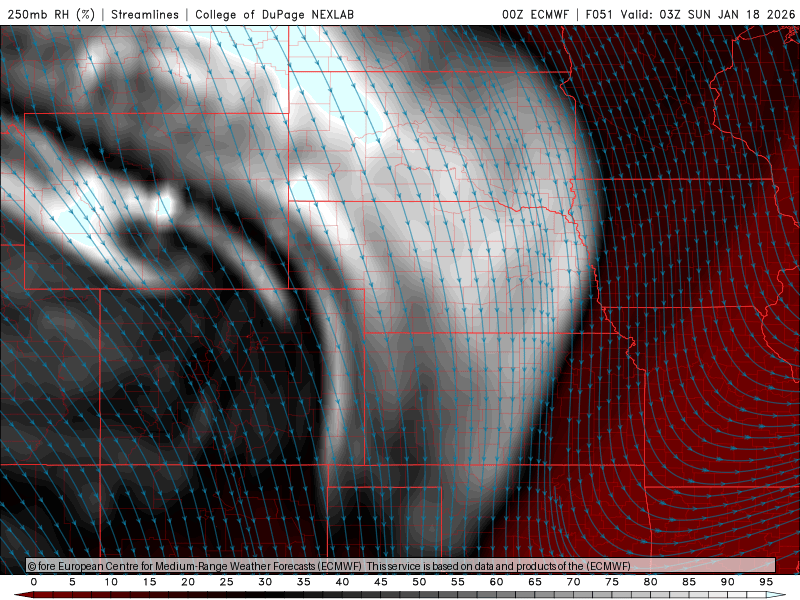Click the 45 value on the color scale
Image resolution: width=800 pixels, height=600 pixels.
[381, 582]
